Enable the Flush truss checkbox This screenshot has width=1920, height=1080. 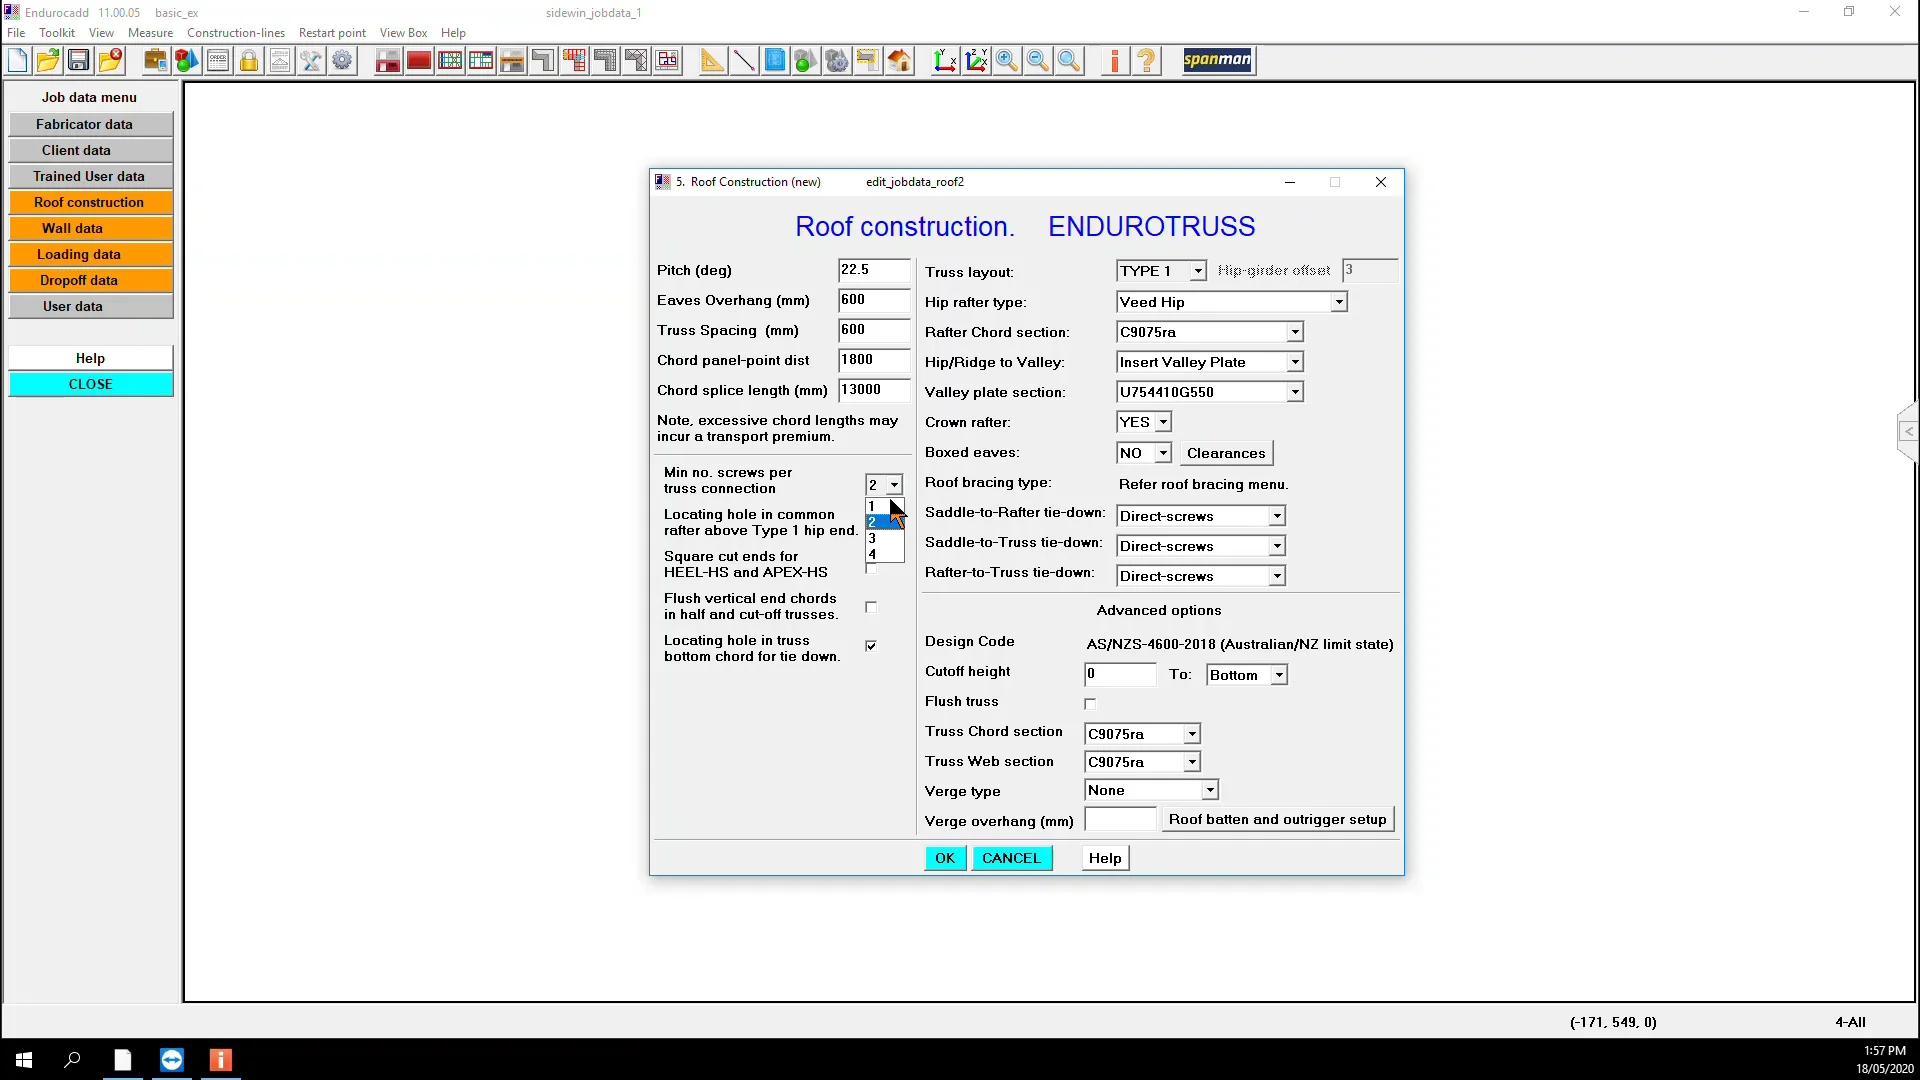(x=1090, y=703)
